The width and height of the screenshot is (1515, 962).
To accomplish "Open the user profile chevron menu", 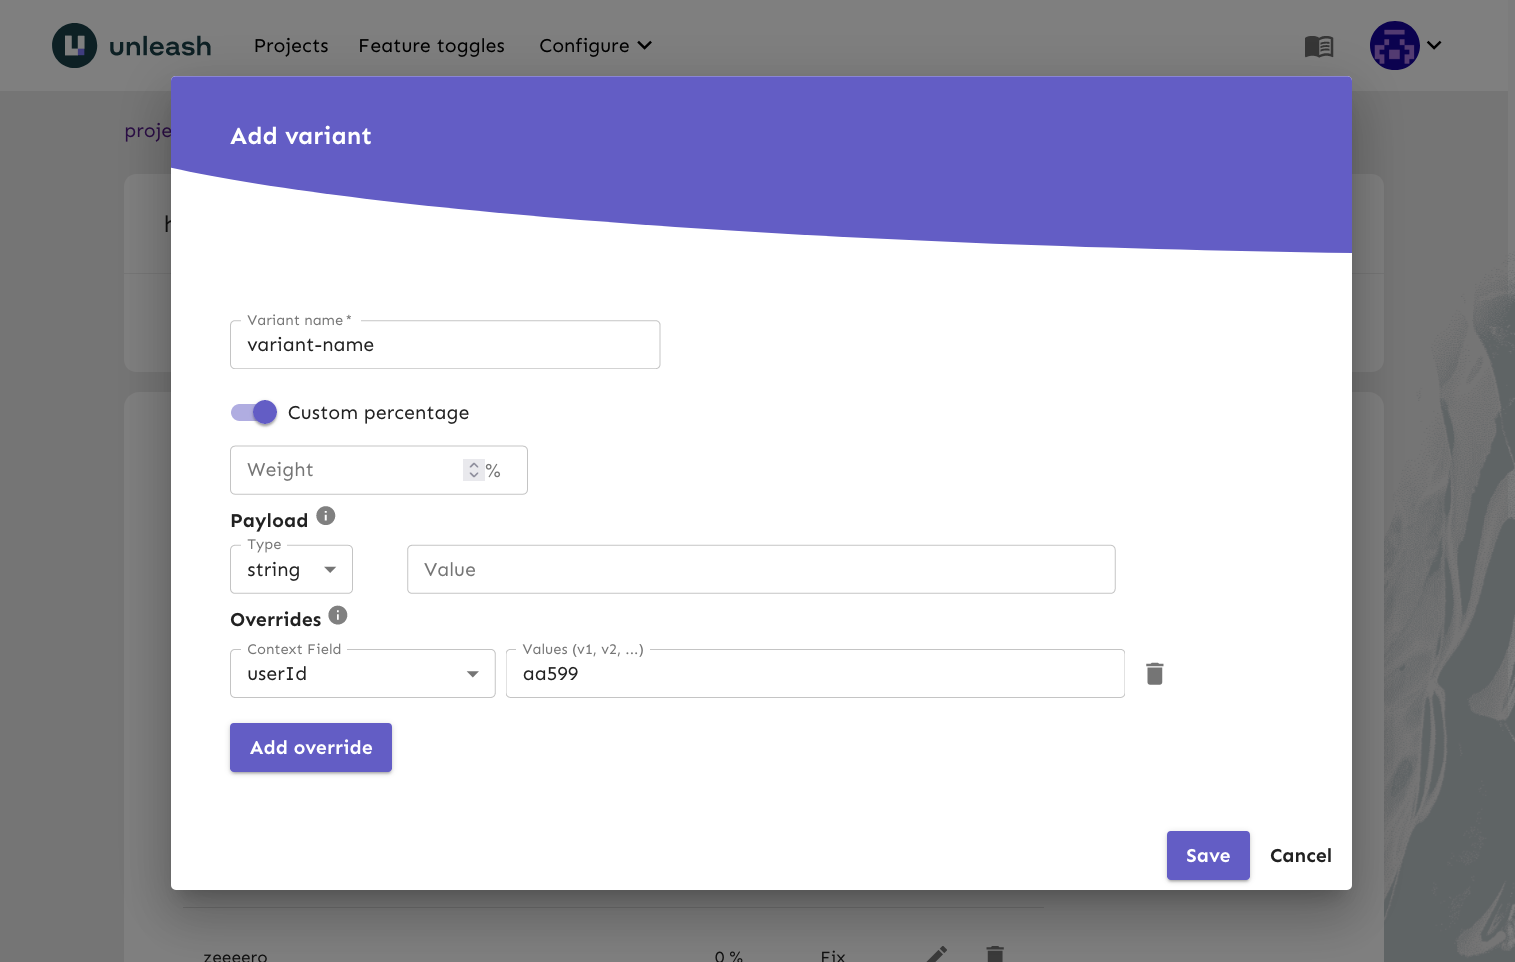I will coord(1434,46).
